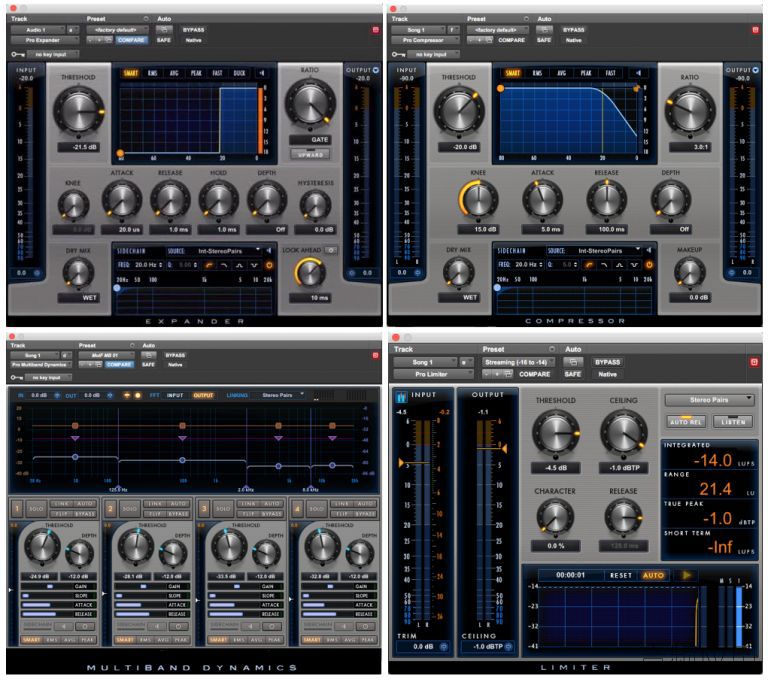Click the Trim link icon in Limiter
768x682 pixels.
(444, 647)
